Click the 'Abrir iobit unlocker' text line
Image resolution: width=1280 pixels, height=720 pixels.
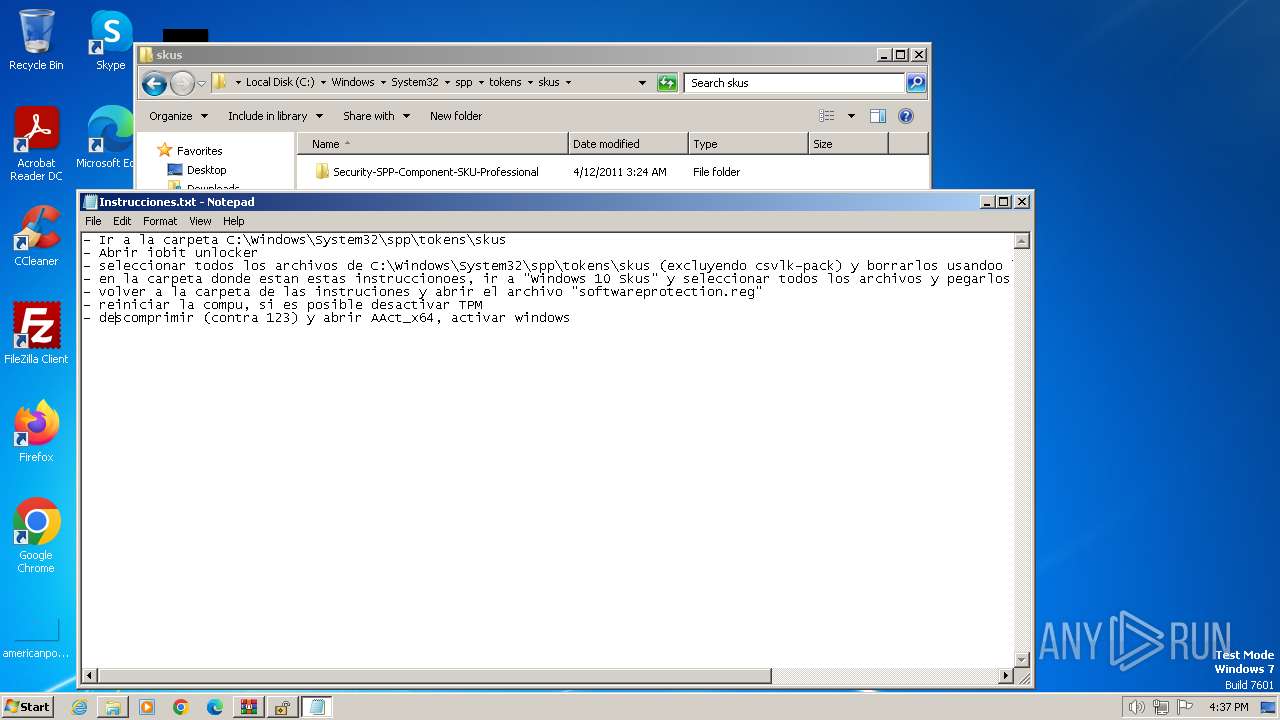pos(170,253)
